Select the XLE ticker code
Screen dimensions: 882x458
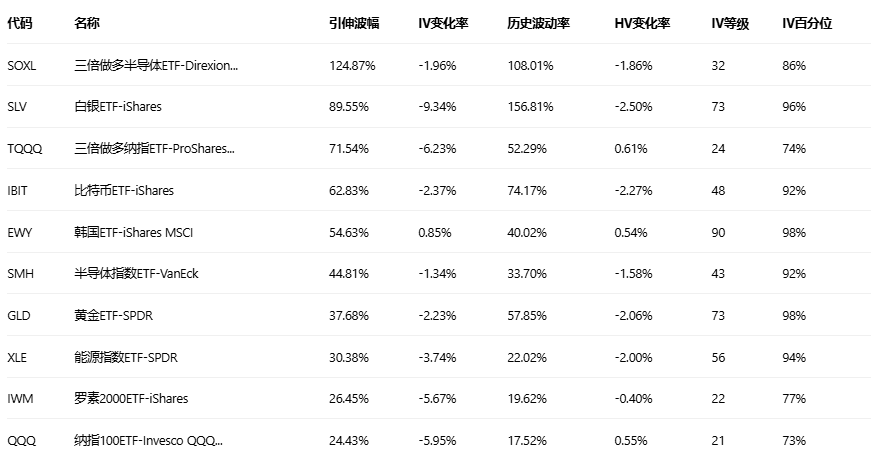[18, 357]
